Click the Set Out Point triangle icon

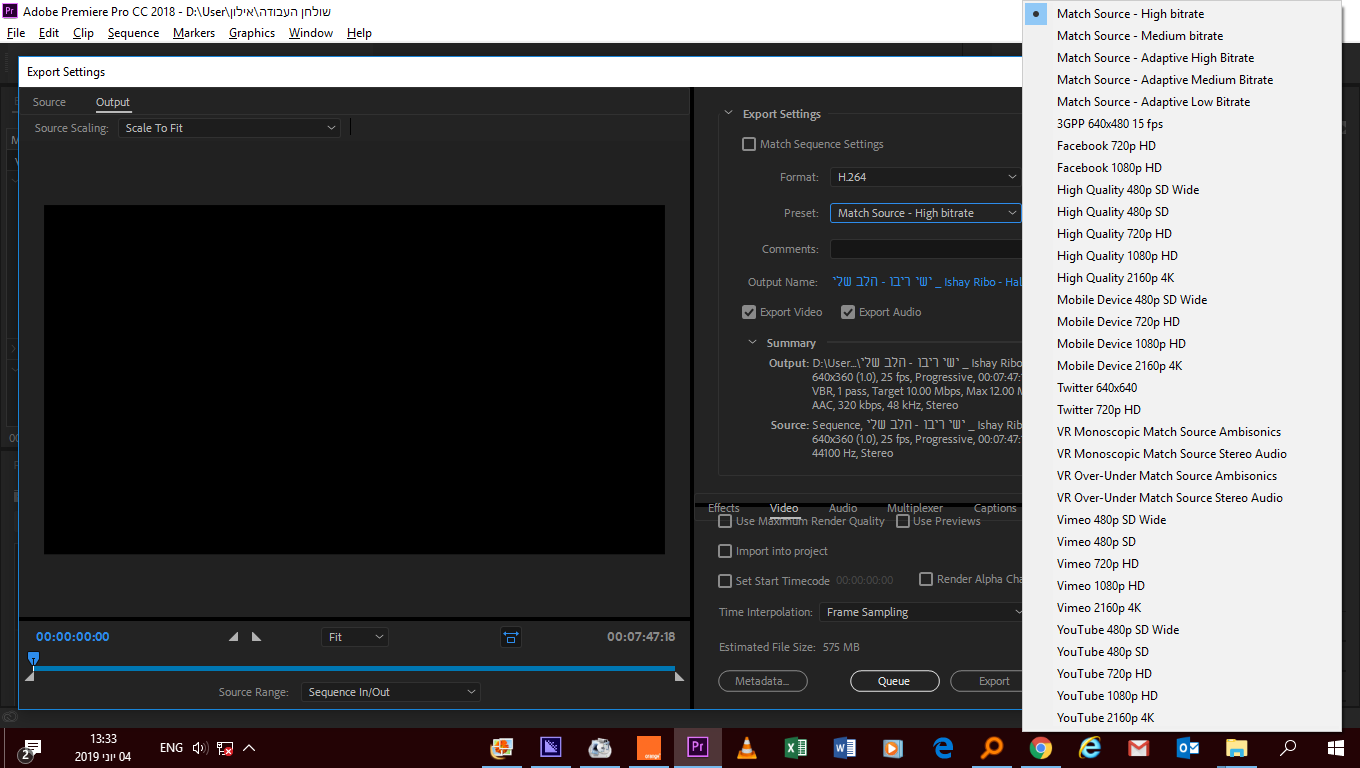click(256, 637)
